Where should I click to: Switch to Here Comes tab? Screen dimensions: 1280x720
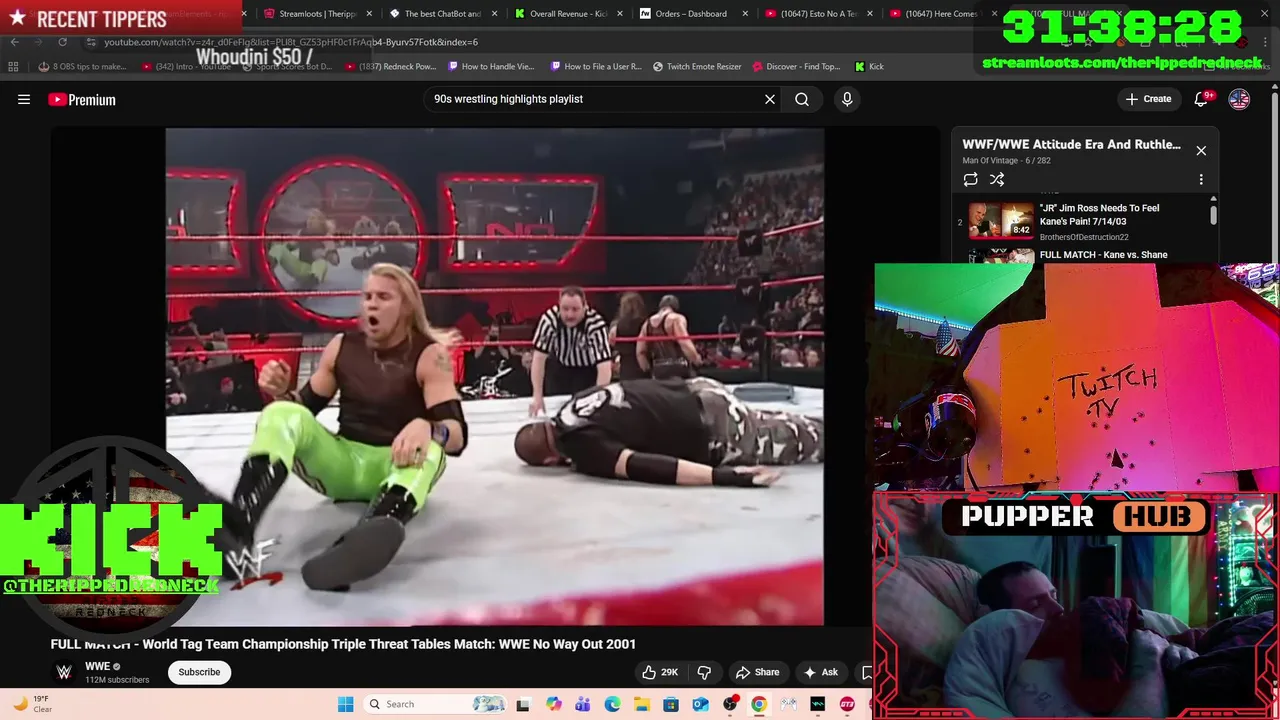[941, 14]
